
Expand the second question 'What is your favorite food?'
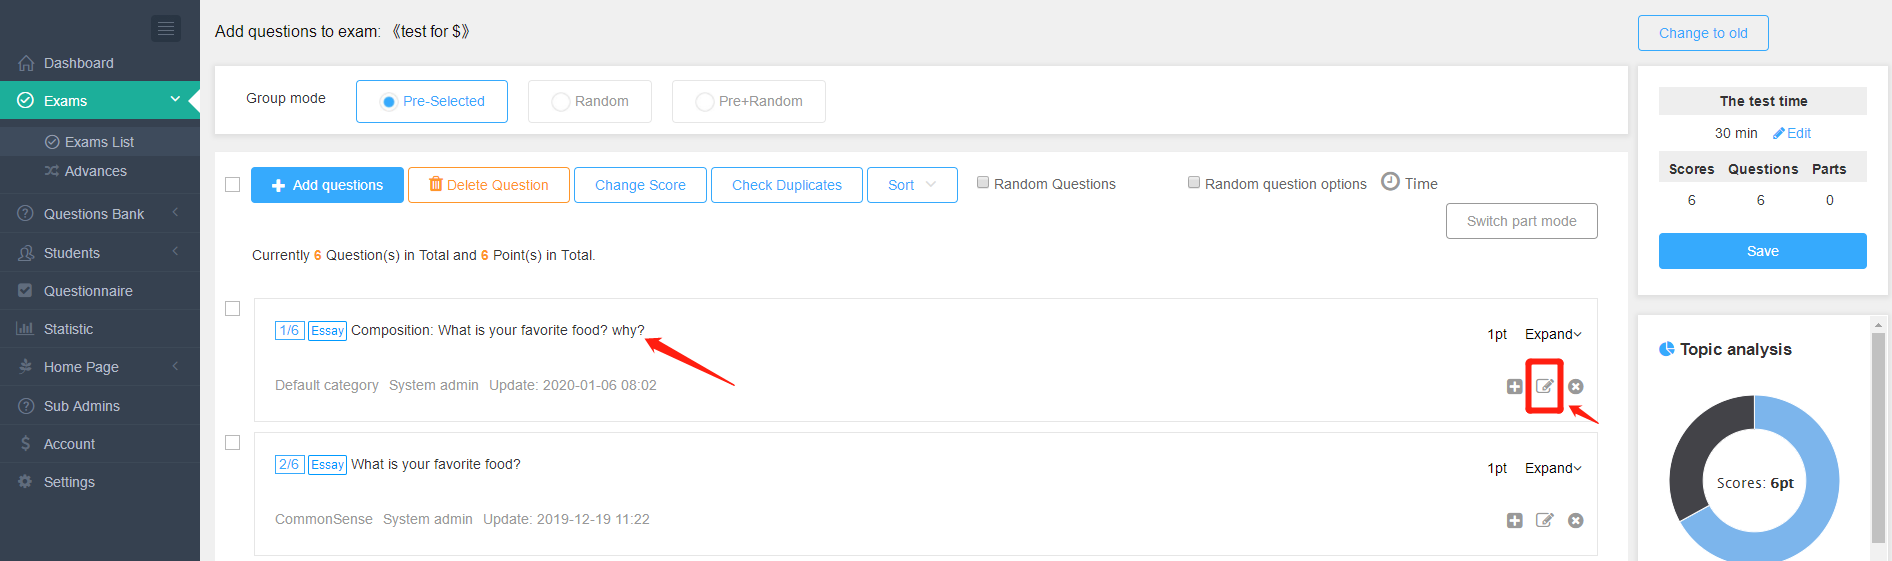1553,468
